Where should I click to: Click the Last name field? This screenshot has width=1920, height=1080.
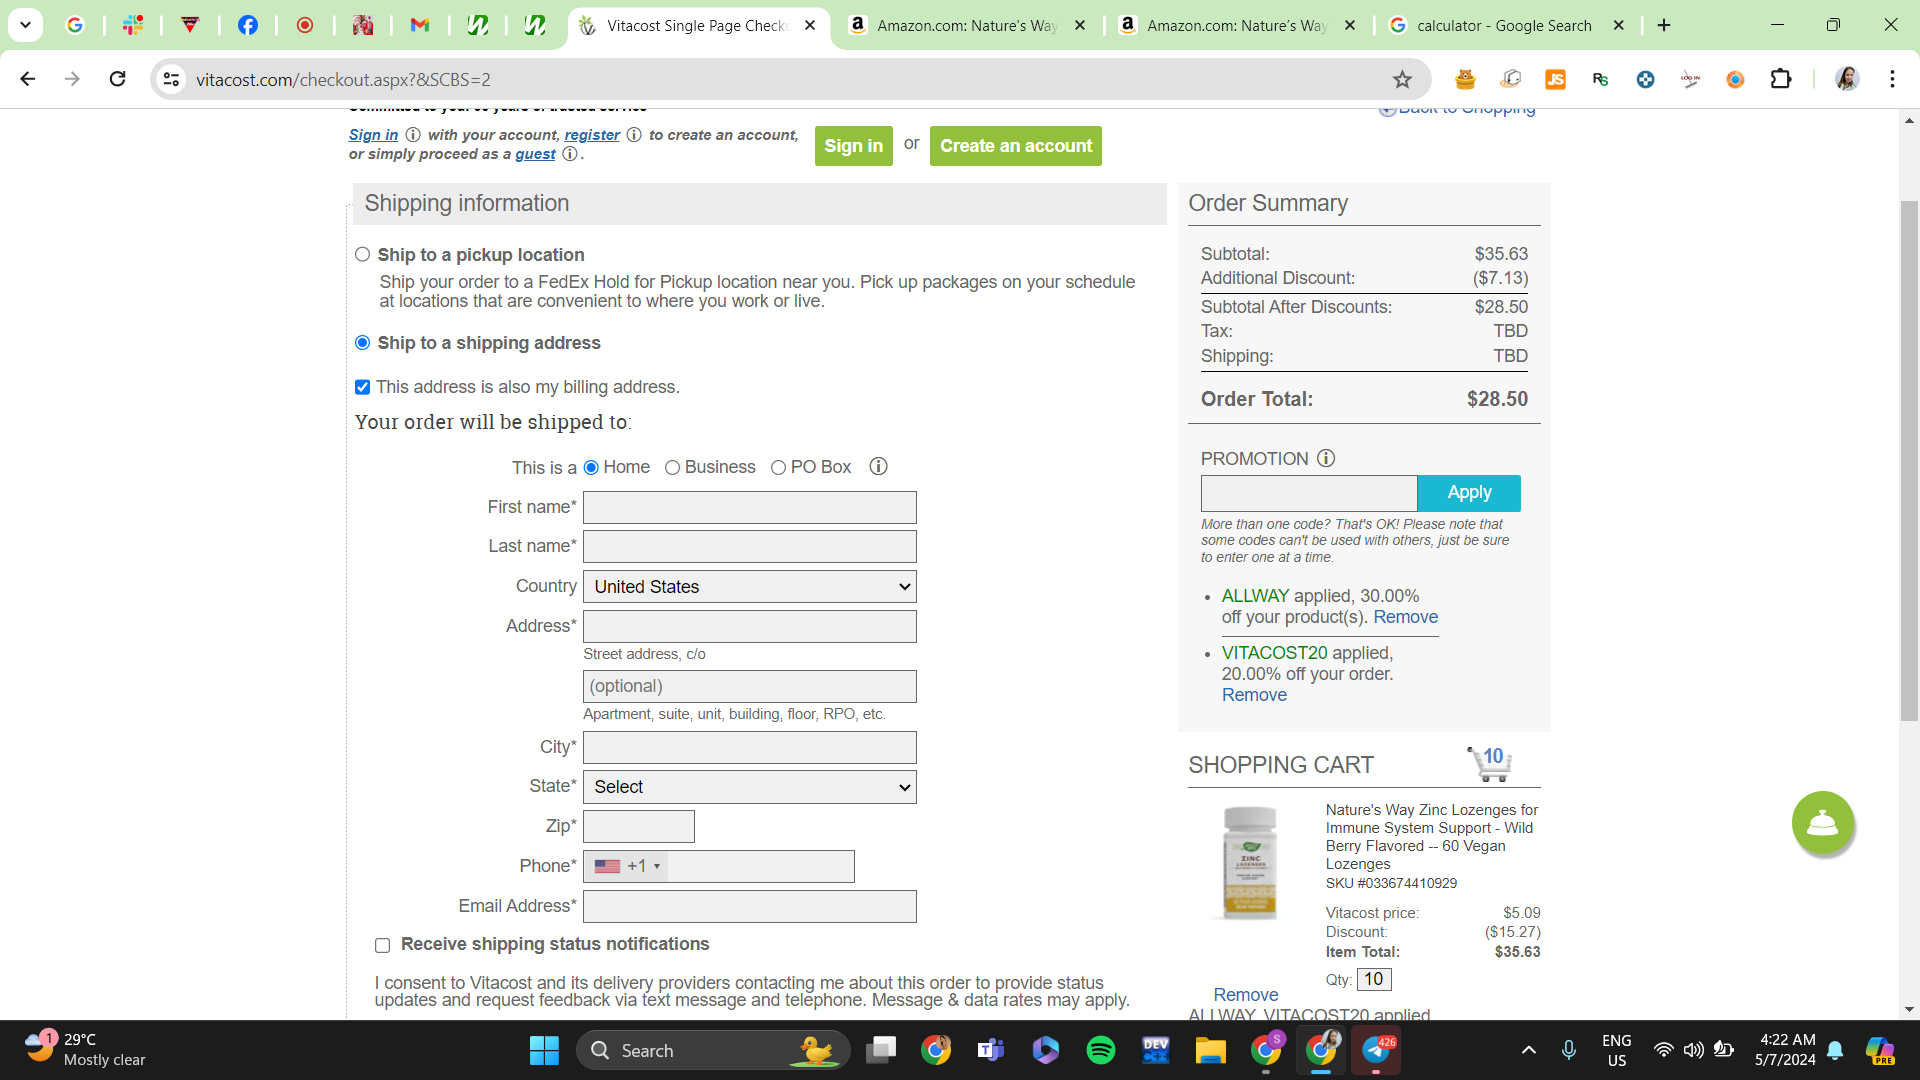[x=749, y=546]
